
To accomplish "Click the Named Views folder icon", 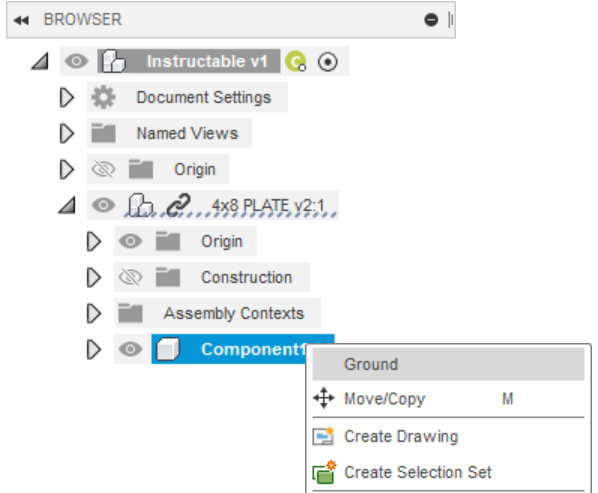I will pyautogui.click(x=103, y=133).
